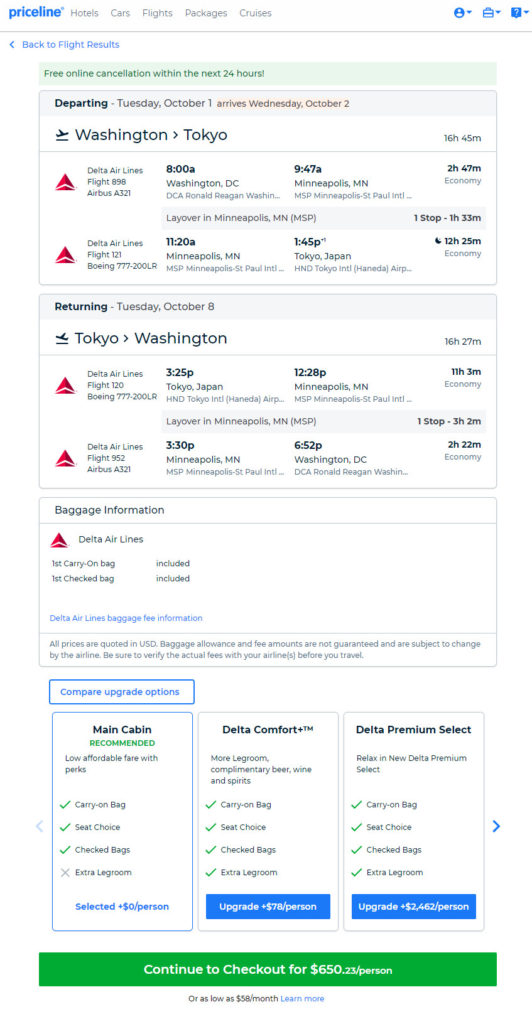Click the priceline logo
532x1024 pixels.
pyautogui.click(x=36, y=12)
